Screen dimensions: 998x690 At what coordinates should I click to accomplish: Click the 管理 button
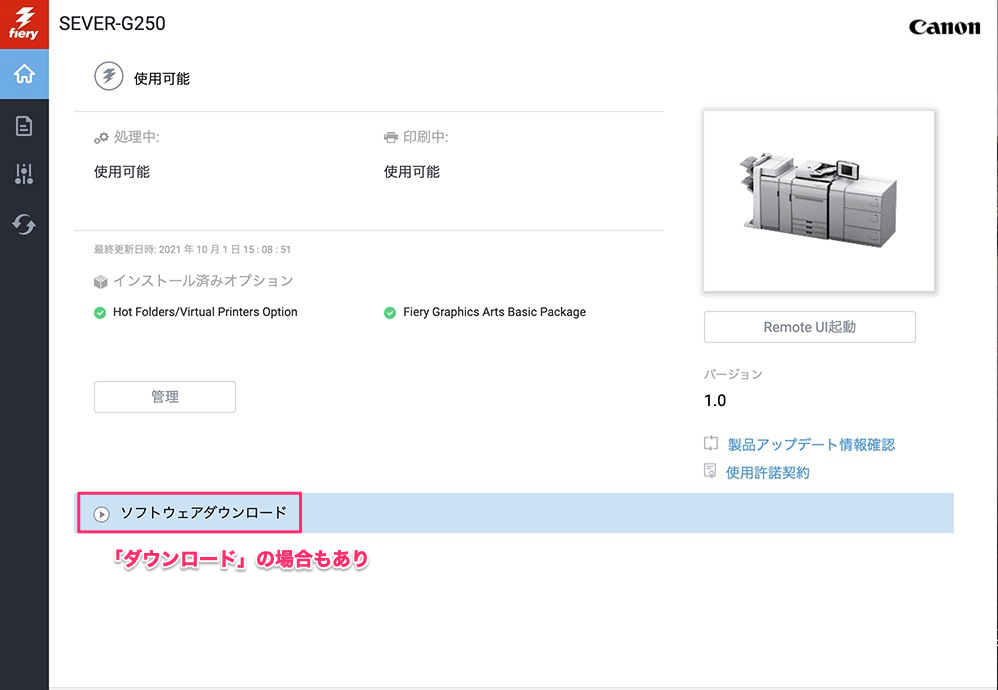coord(165,397)
